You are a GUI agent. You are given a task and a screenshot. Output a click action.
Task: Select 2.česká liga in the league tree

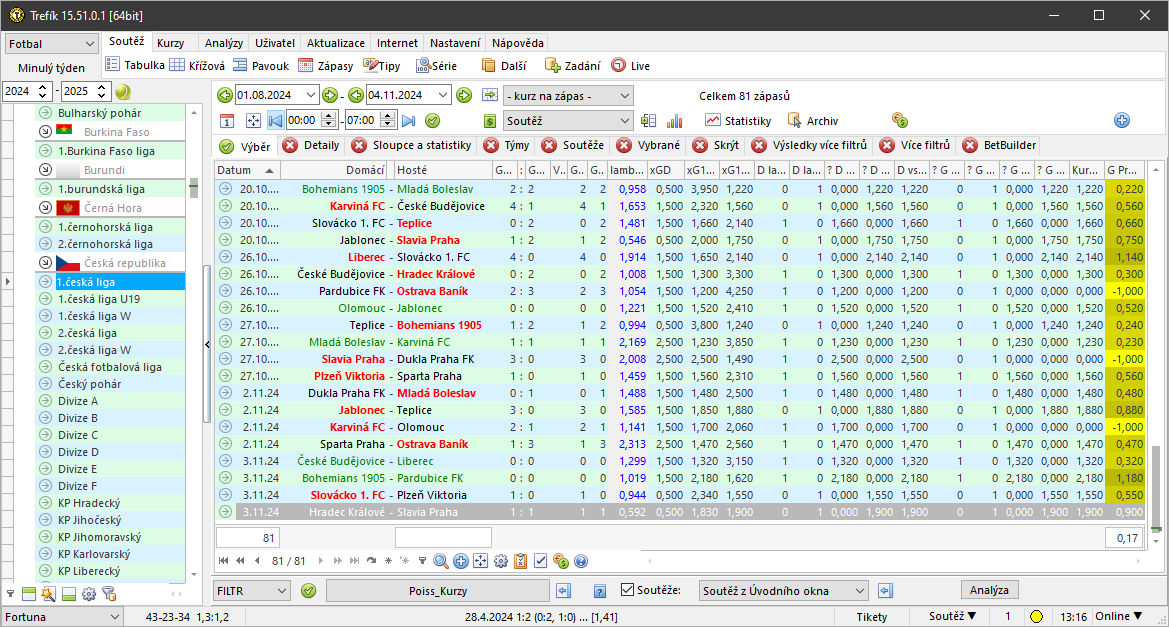click(x=110, y=333)
